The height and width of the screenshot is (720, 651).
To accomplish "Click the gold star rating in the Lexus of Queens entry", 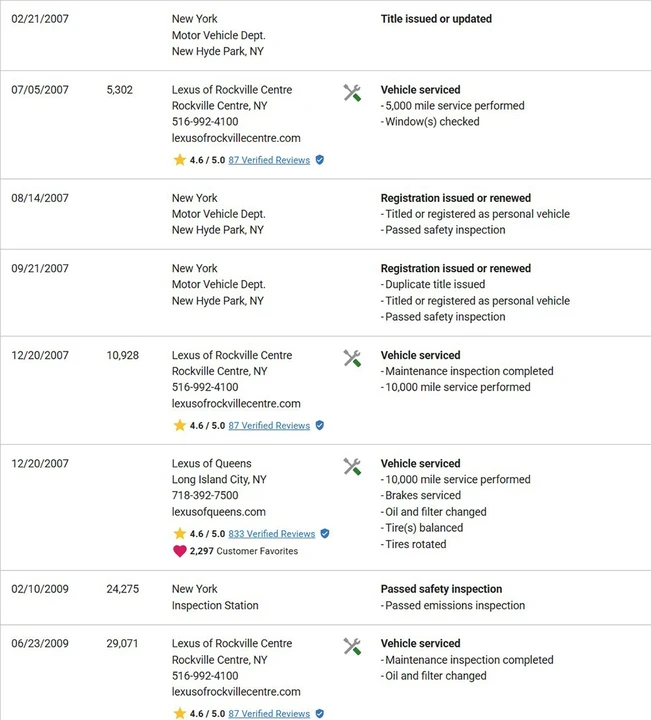I will click(x=180, y=533).
